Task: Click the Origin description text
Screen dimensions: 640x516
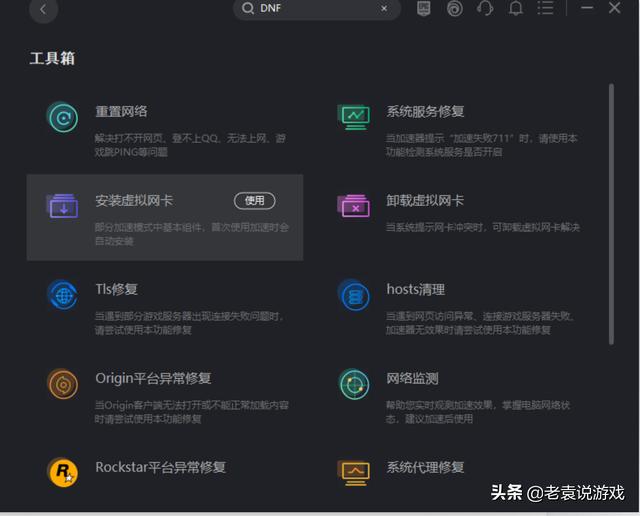Action: [191, 412]
